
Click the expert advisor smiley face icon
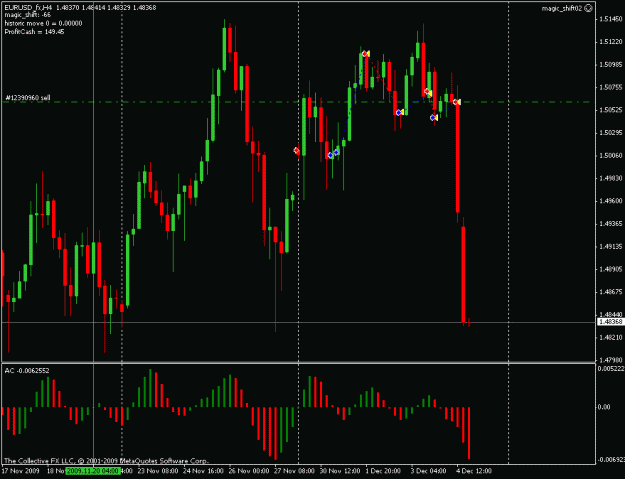click(588, 8)
